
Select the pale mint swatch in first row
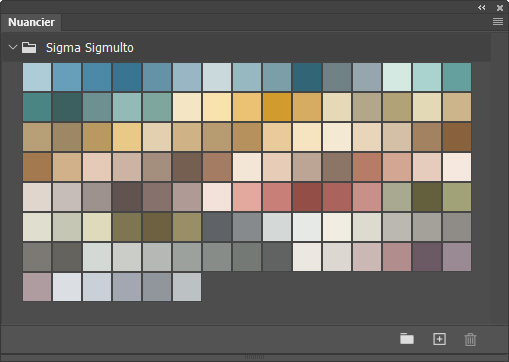[397, 77]
